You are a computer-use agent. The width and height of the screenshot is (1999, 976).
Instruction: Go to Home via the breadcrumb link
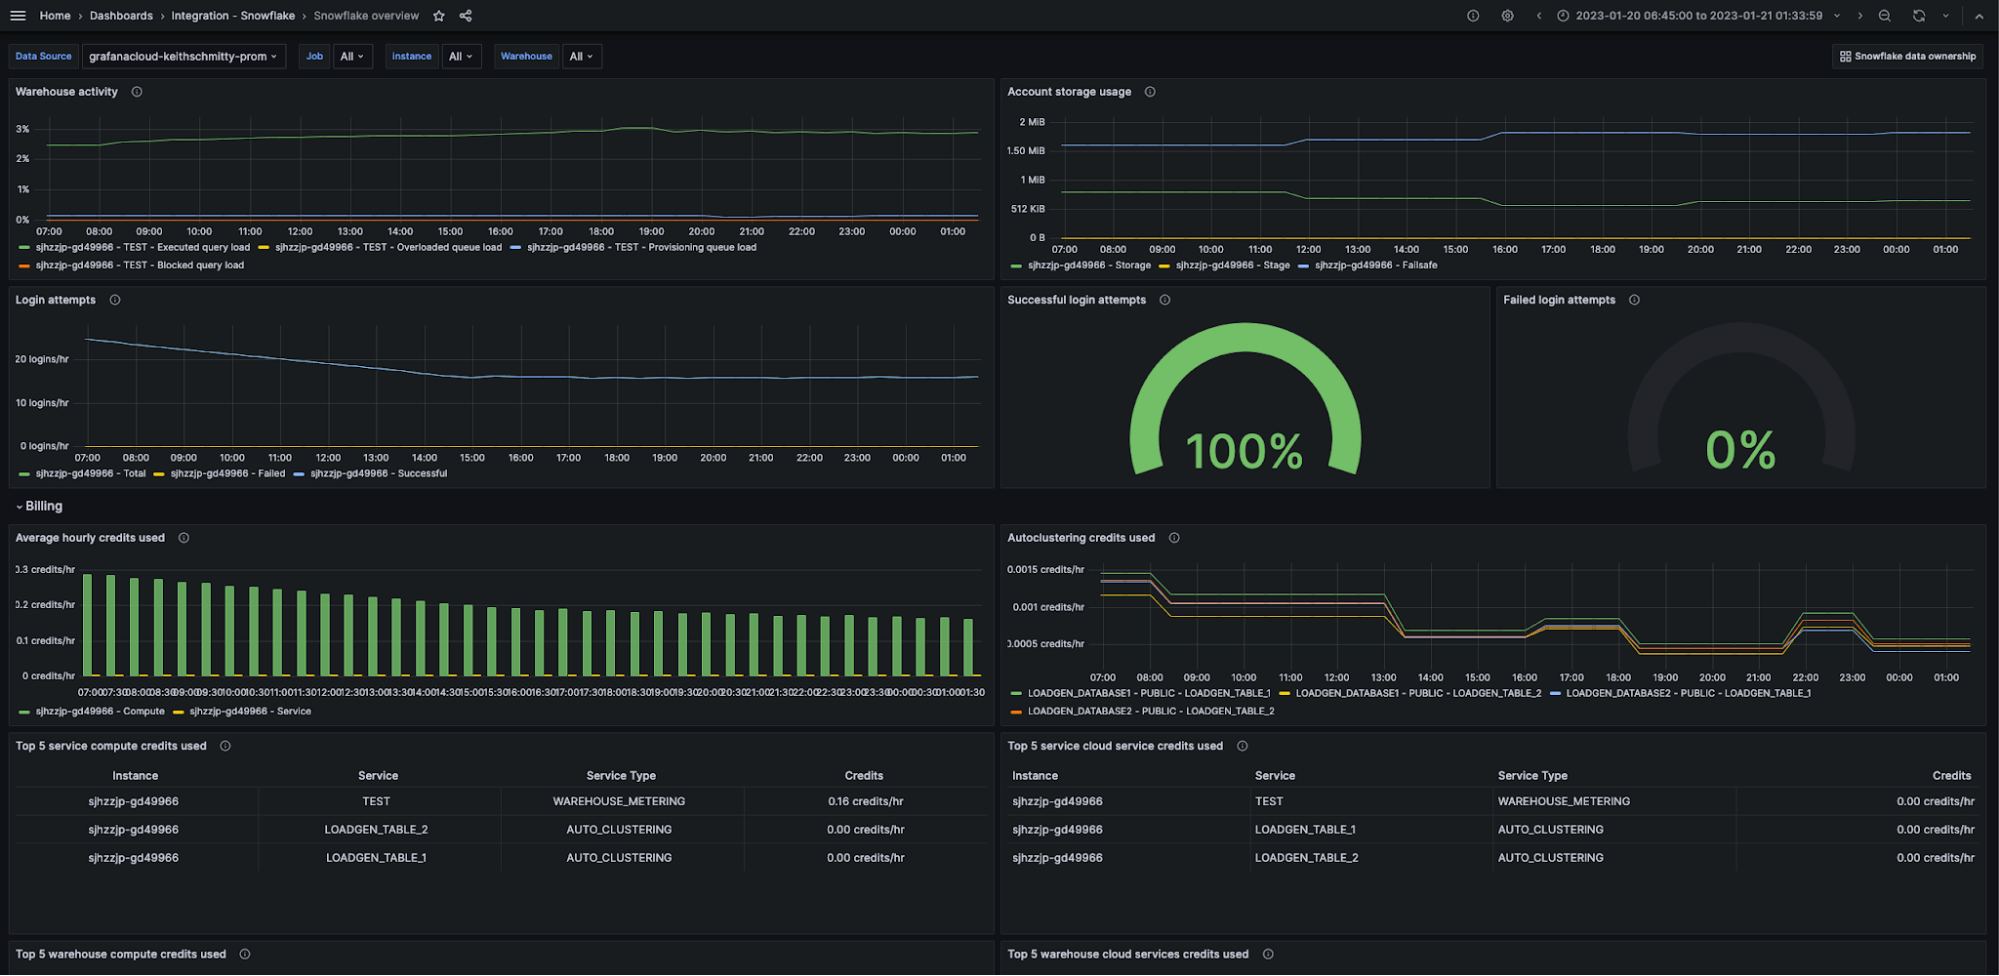point(55,15)
